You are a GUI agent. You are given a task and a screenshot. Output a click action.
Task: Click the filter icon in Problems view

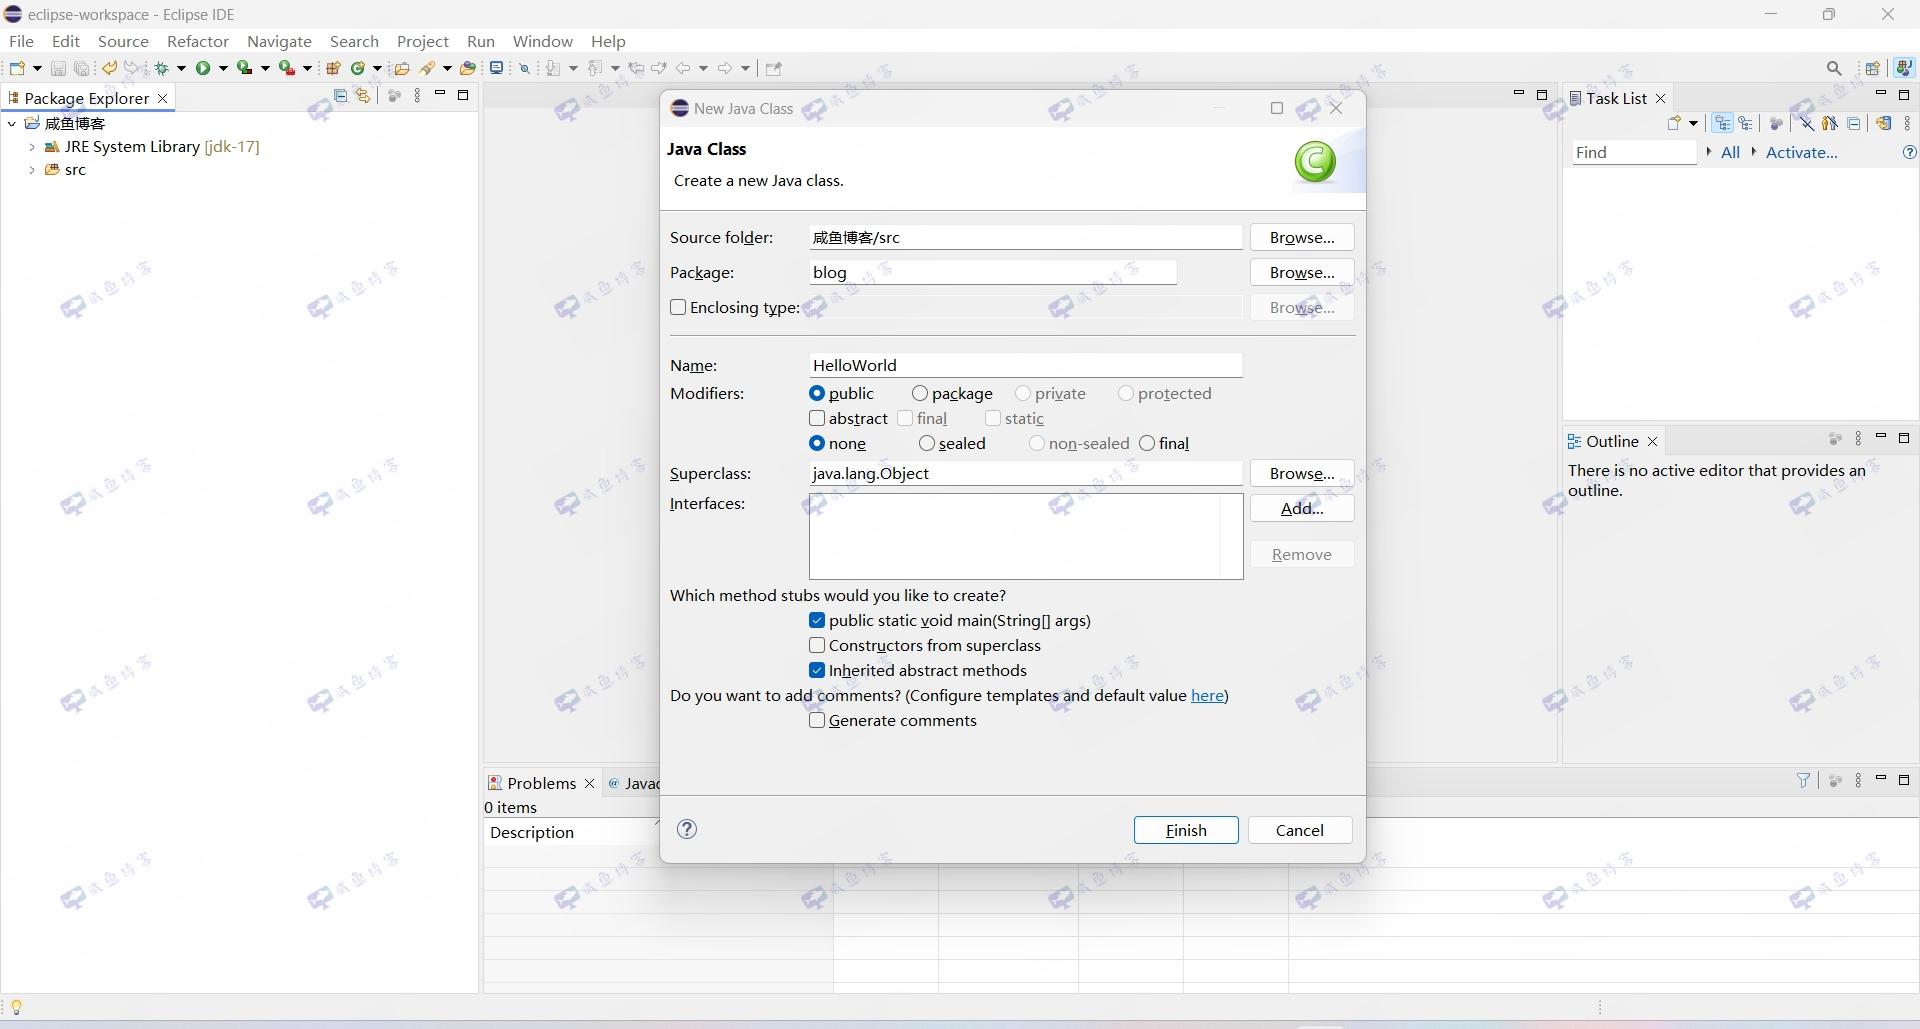1803,780
